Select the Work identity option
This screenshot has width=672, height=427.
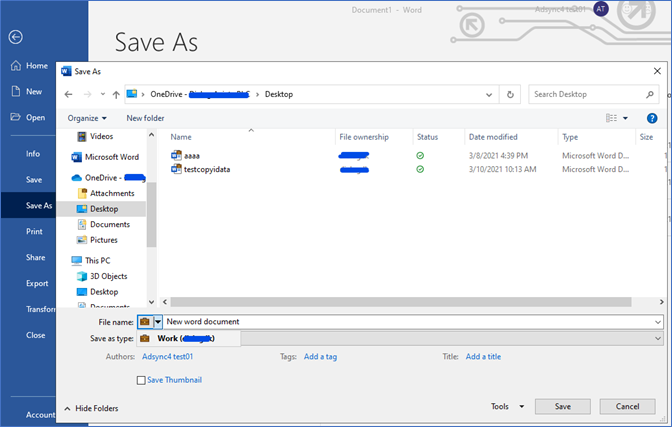(189, 339)
